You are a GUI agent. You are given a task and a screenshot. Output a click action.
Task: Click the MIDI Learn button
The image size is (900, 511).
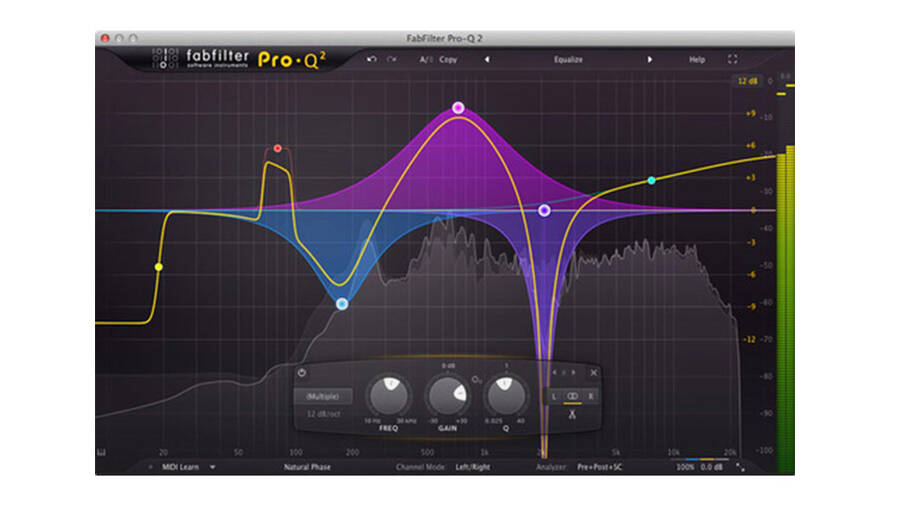(180, 467)
